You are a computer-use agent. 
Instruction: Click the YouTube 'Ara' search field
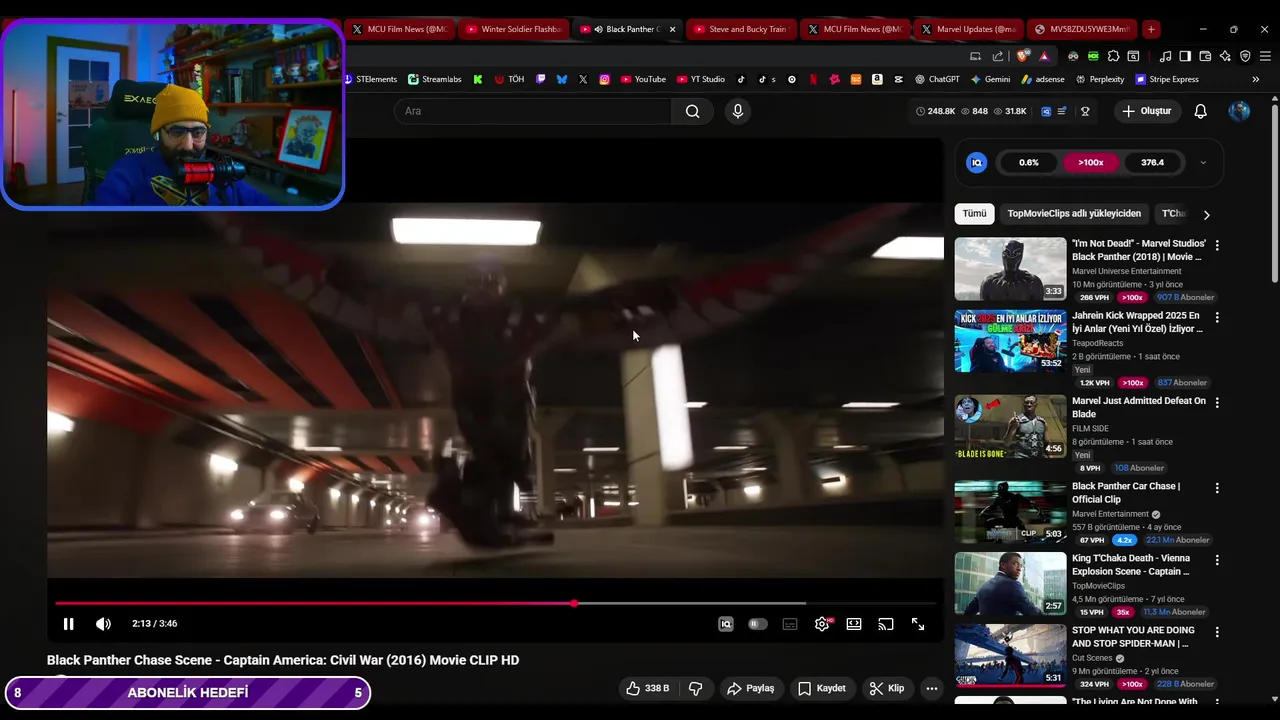533,111
